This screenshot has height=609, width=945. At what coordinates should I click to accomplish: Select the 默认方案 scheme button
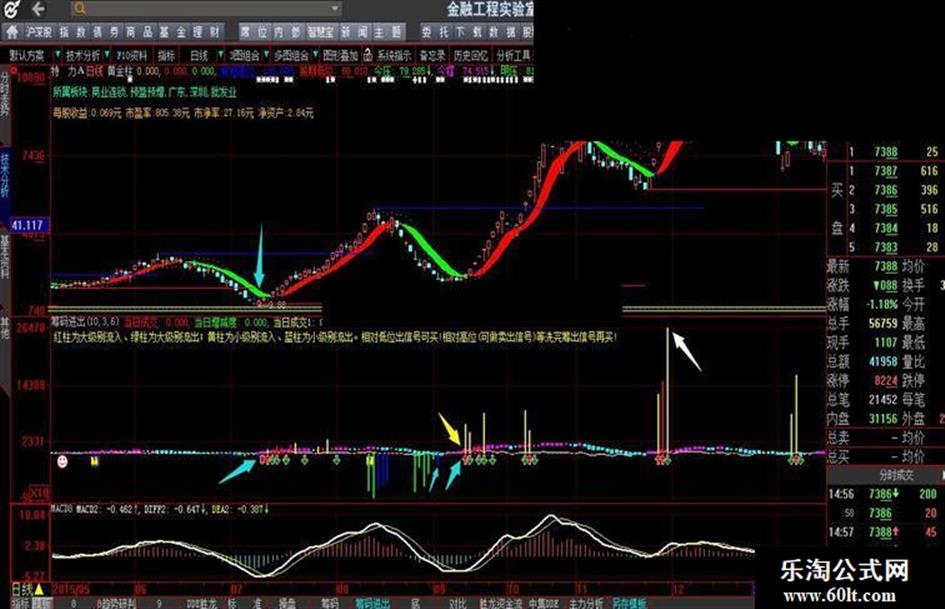point(27,55)
